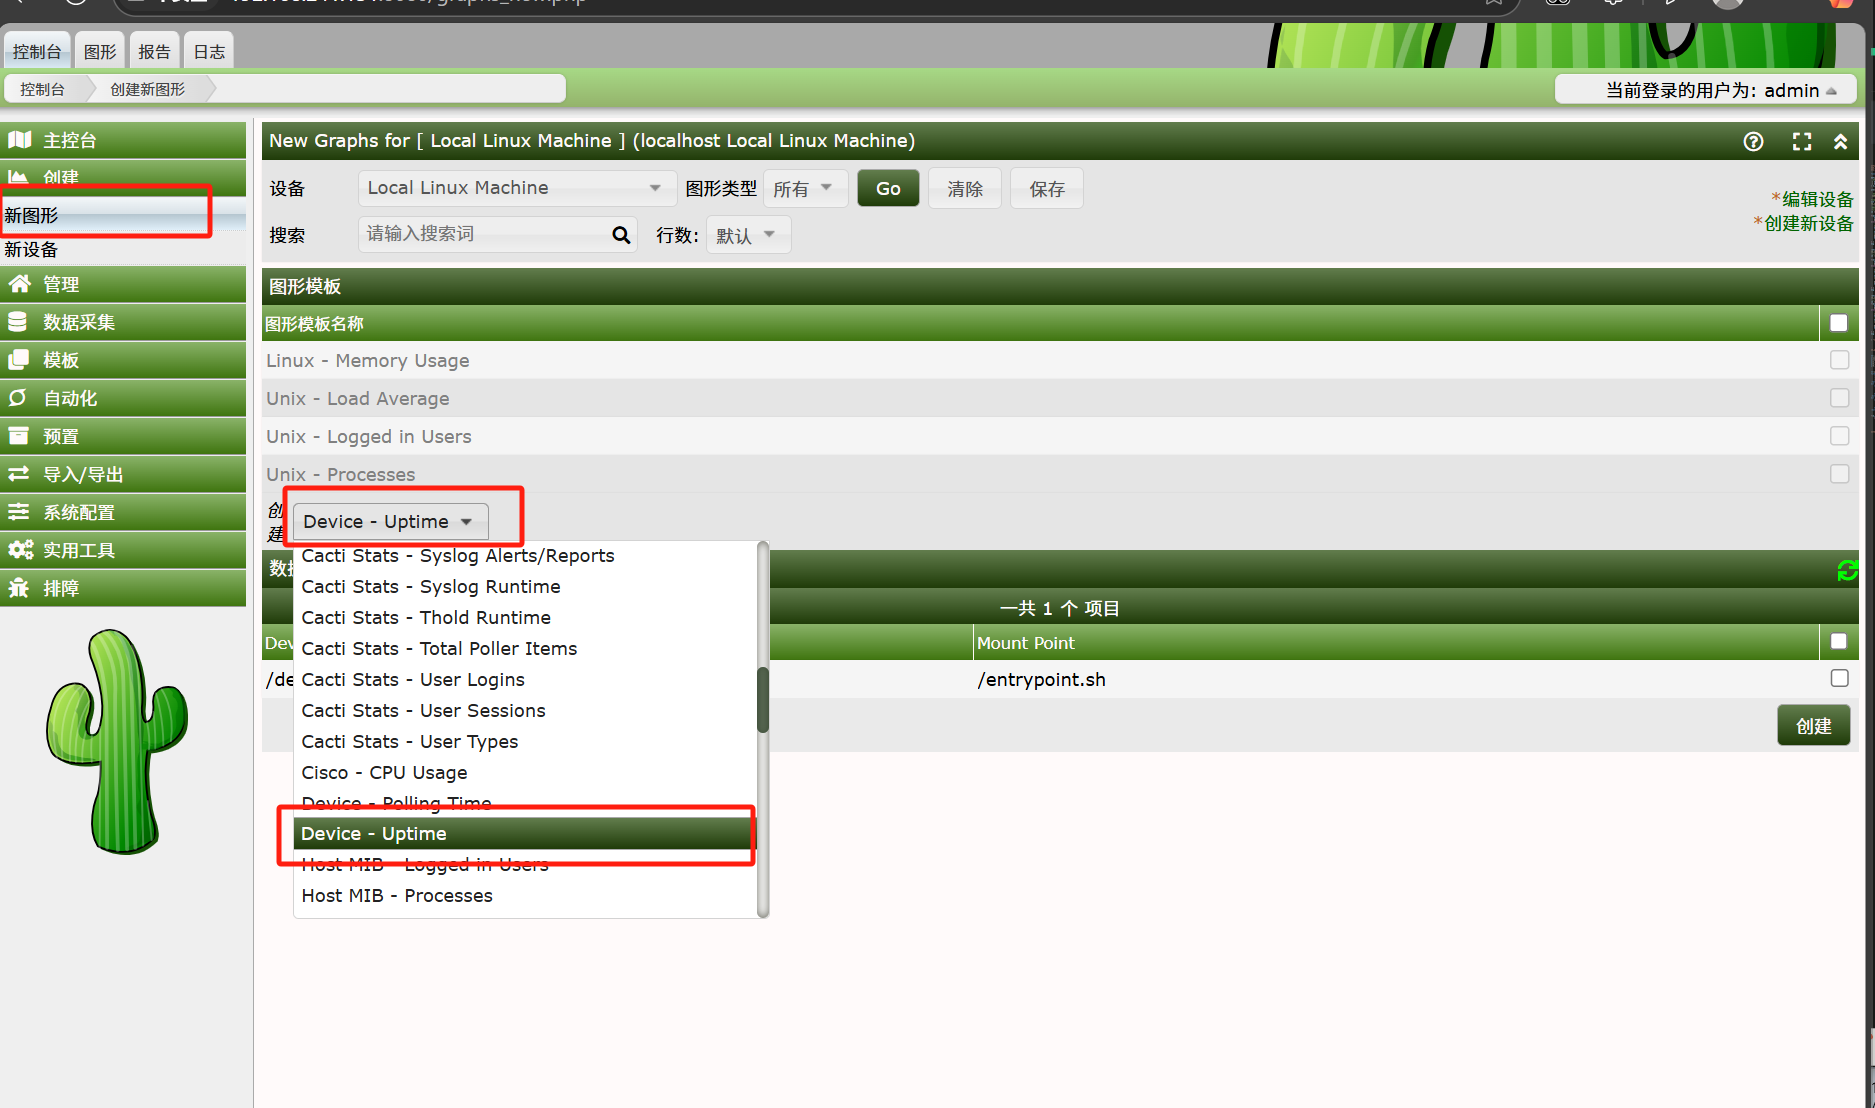Image resolution: width=1875 pixels, height=1108 pixels.
Task: Click 控制台 in the breadcrumb
Action: coord(42,90)
